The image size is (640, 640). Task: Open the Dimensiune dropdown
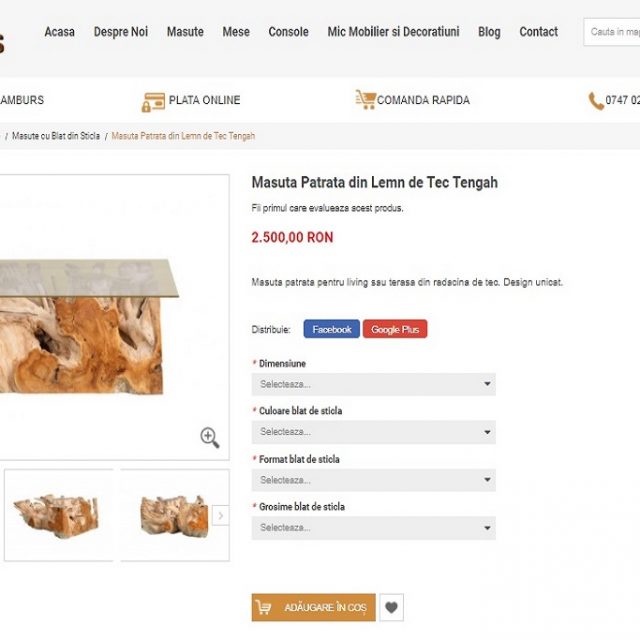tap(373, 384)
